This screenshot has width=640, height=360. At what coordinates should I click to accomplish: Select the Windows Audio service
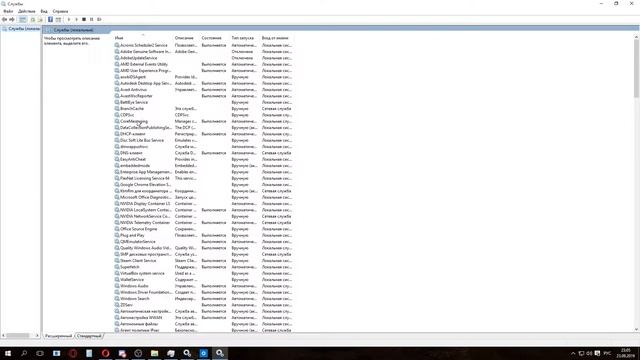[203, 286]
